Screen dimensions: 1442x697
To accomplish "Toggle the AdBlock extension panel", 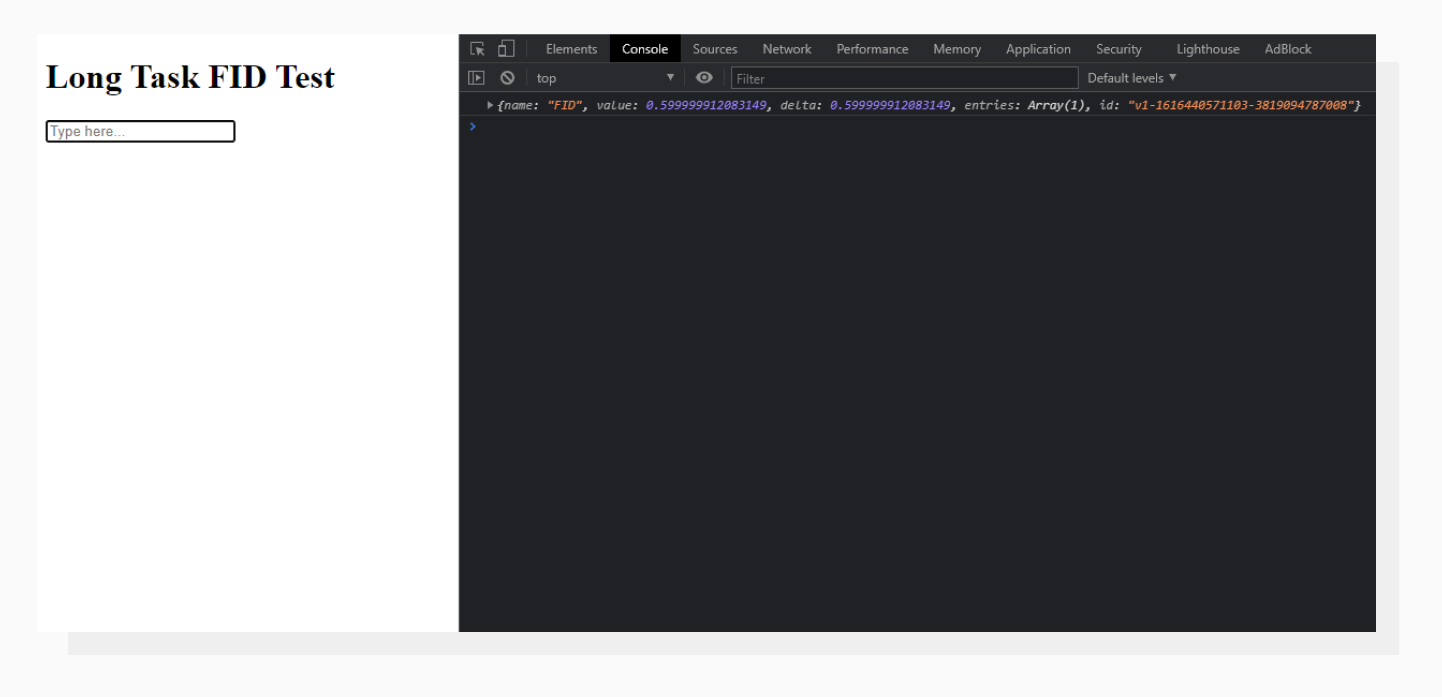I will (x=1287, y=48).
